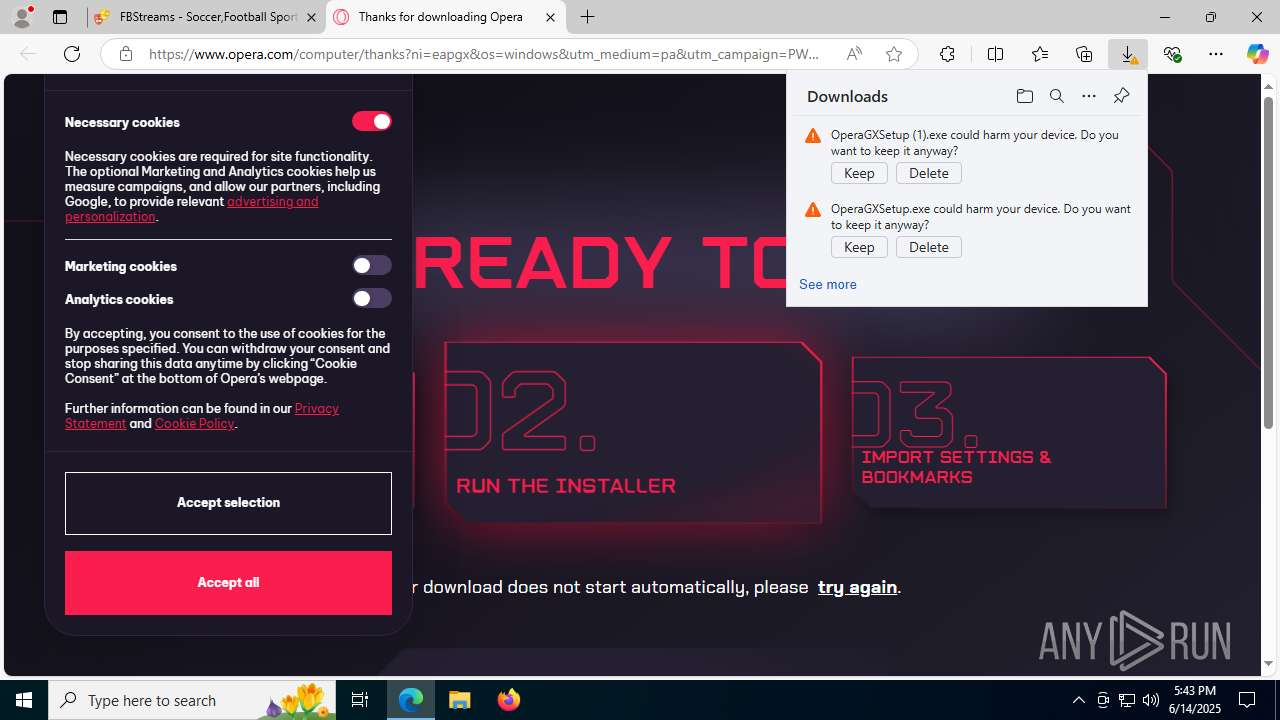Open the Collections icon
The image size is (1280, 720).
(x=1084, y=54)
